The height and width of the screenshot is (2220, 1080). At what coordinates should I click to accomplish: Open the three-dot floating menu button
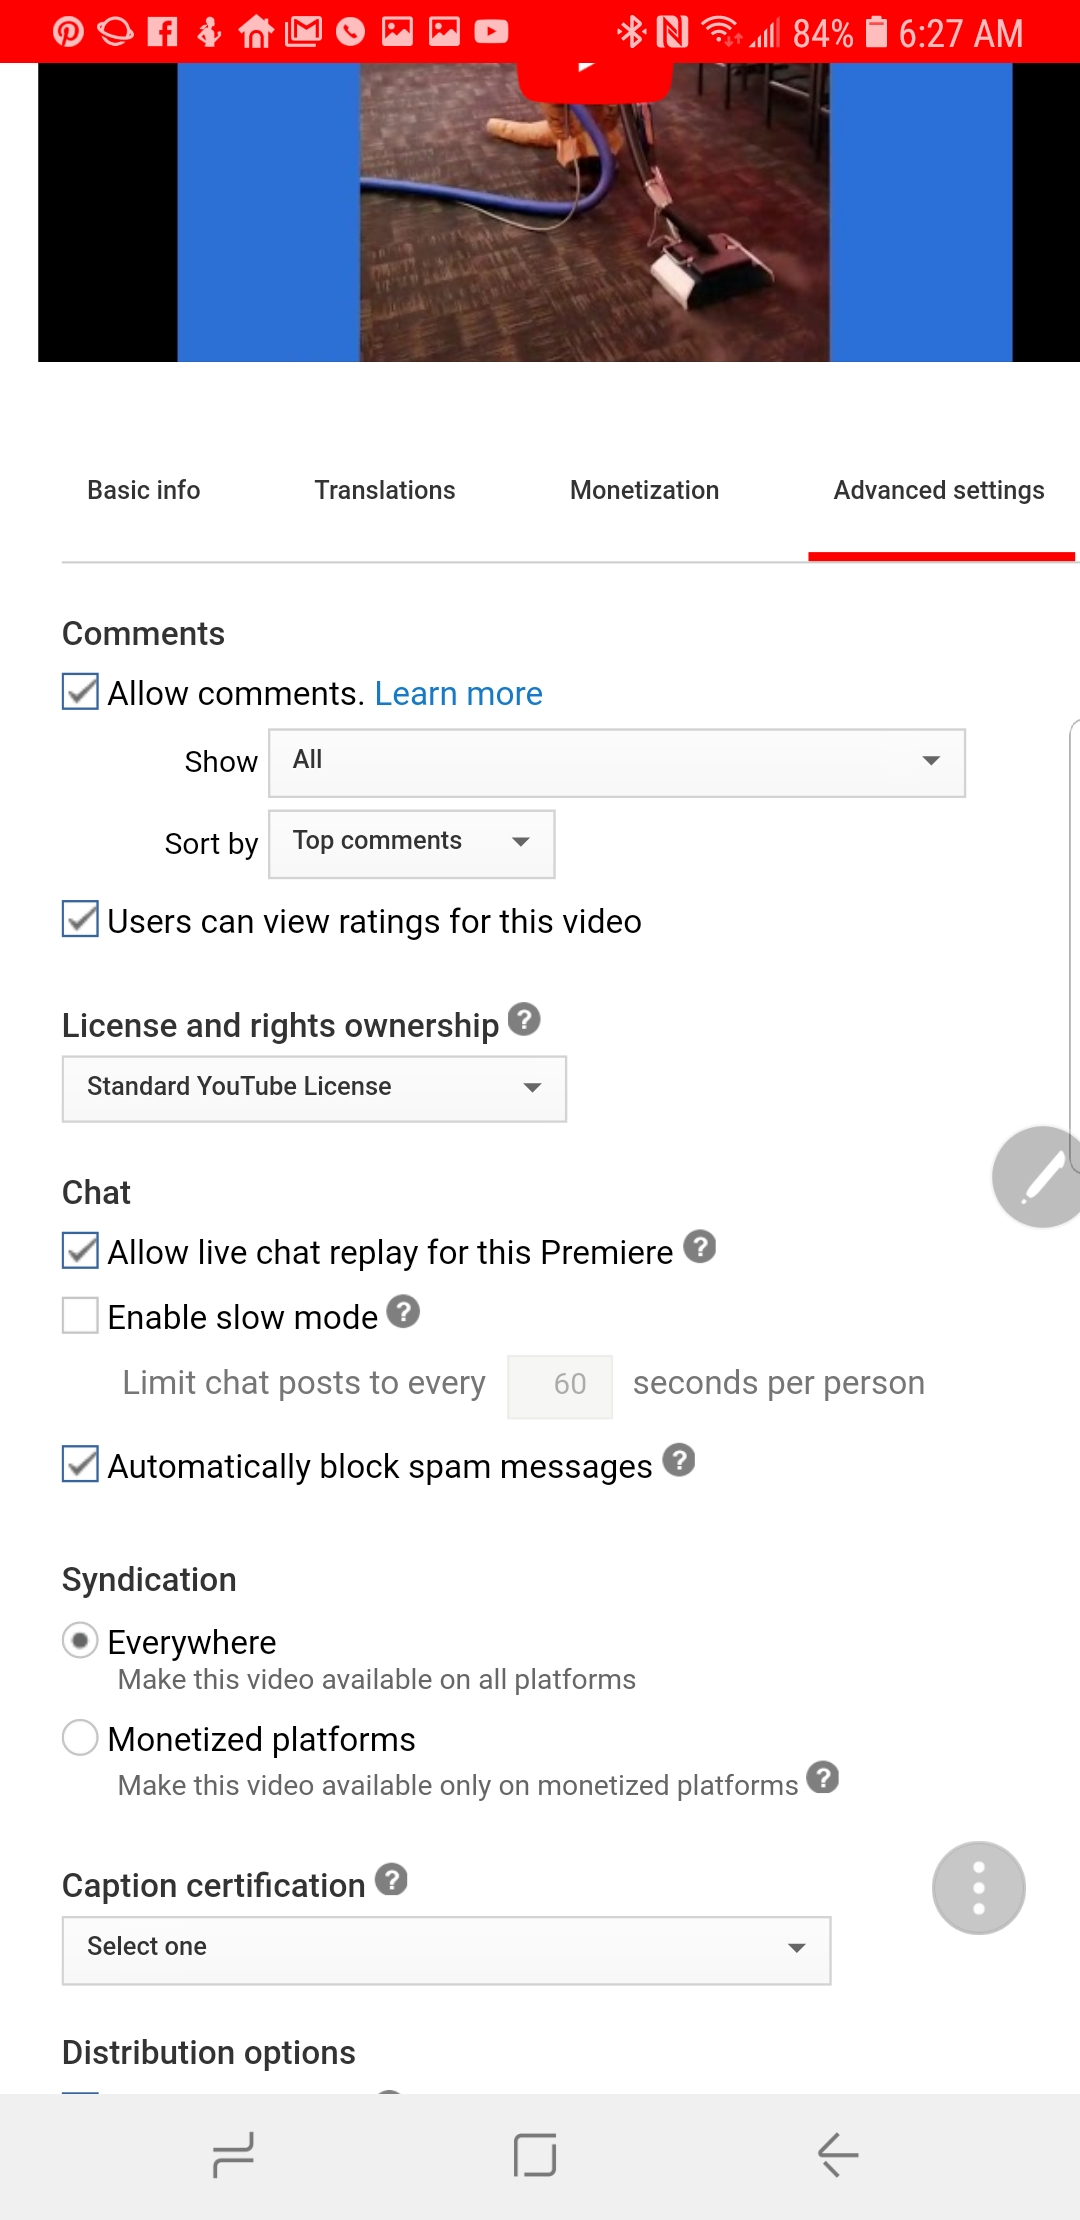pos(979,1888)
